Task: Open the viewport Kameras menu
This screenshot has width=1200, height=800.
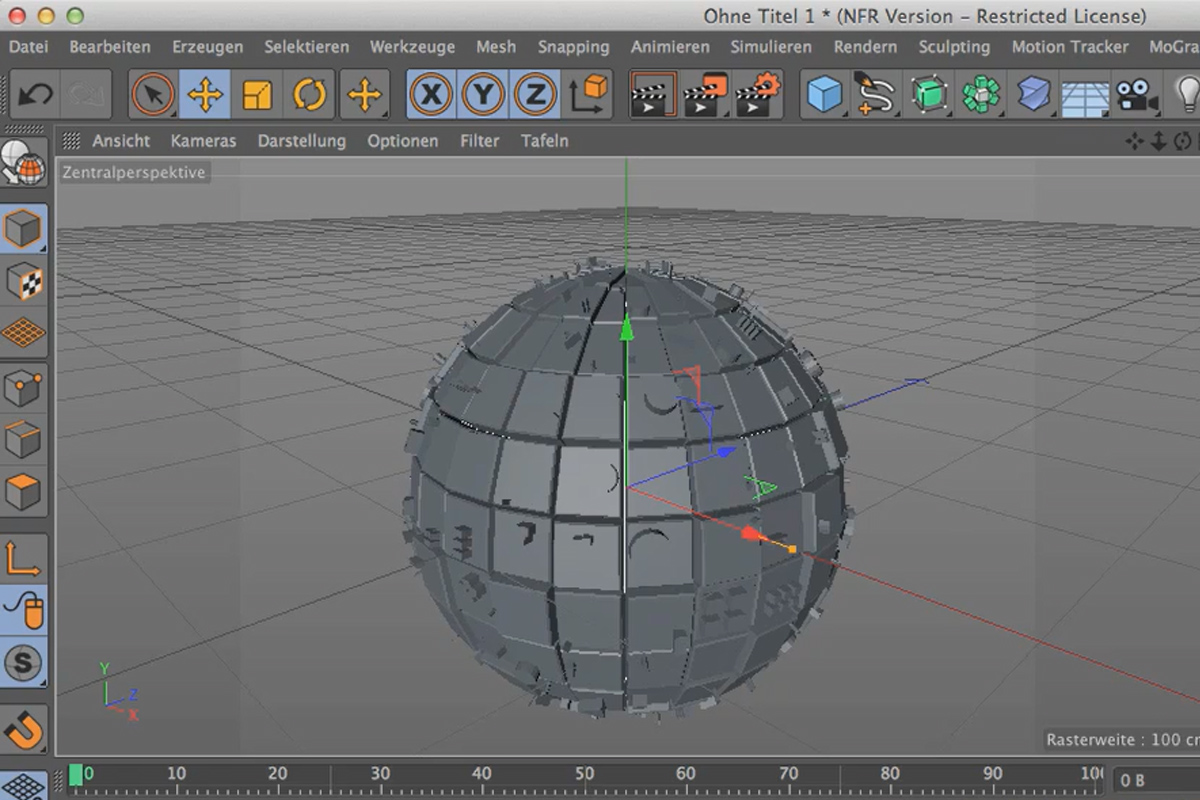Action: 204,141
